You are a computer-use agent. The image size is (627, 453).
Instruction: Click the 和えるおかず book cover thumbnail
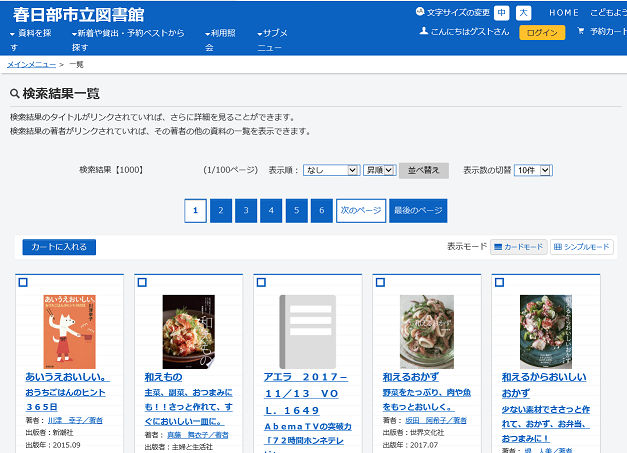[427, 332]
